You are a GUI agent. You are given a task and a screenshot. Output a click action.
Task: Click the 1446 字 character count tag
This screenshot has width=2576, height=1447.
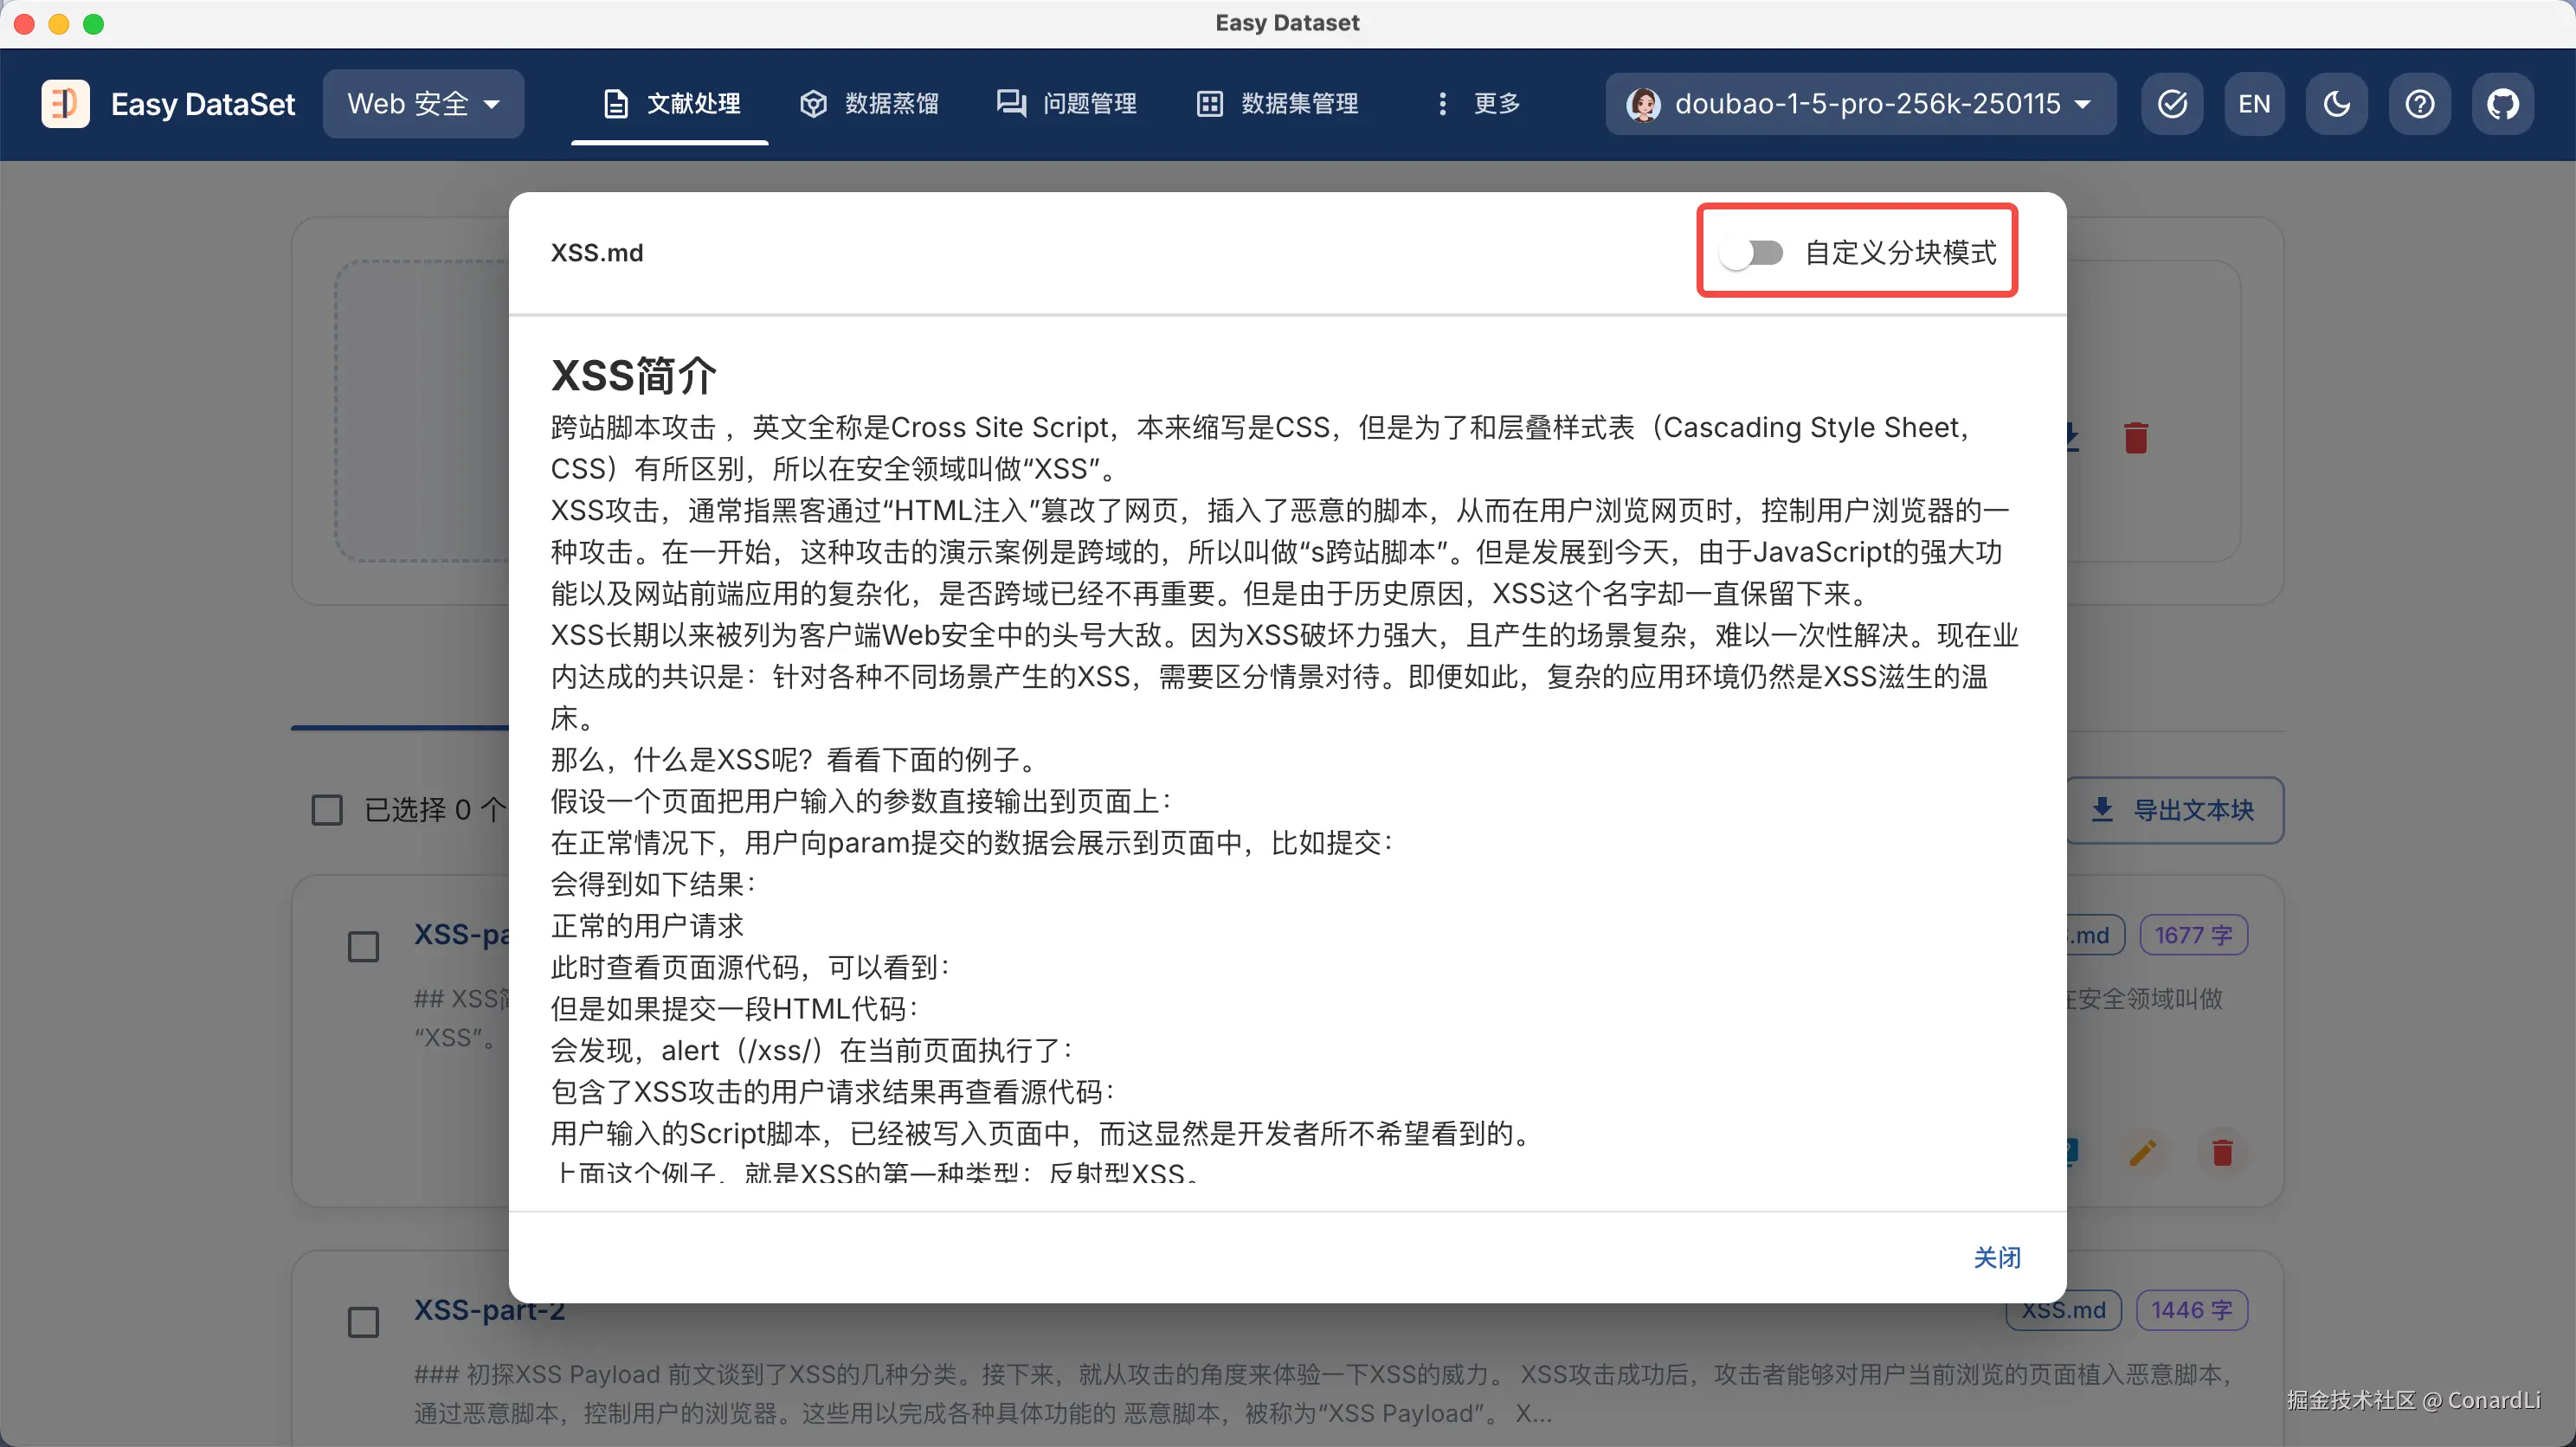(x=2191, y=1310)
